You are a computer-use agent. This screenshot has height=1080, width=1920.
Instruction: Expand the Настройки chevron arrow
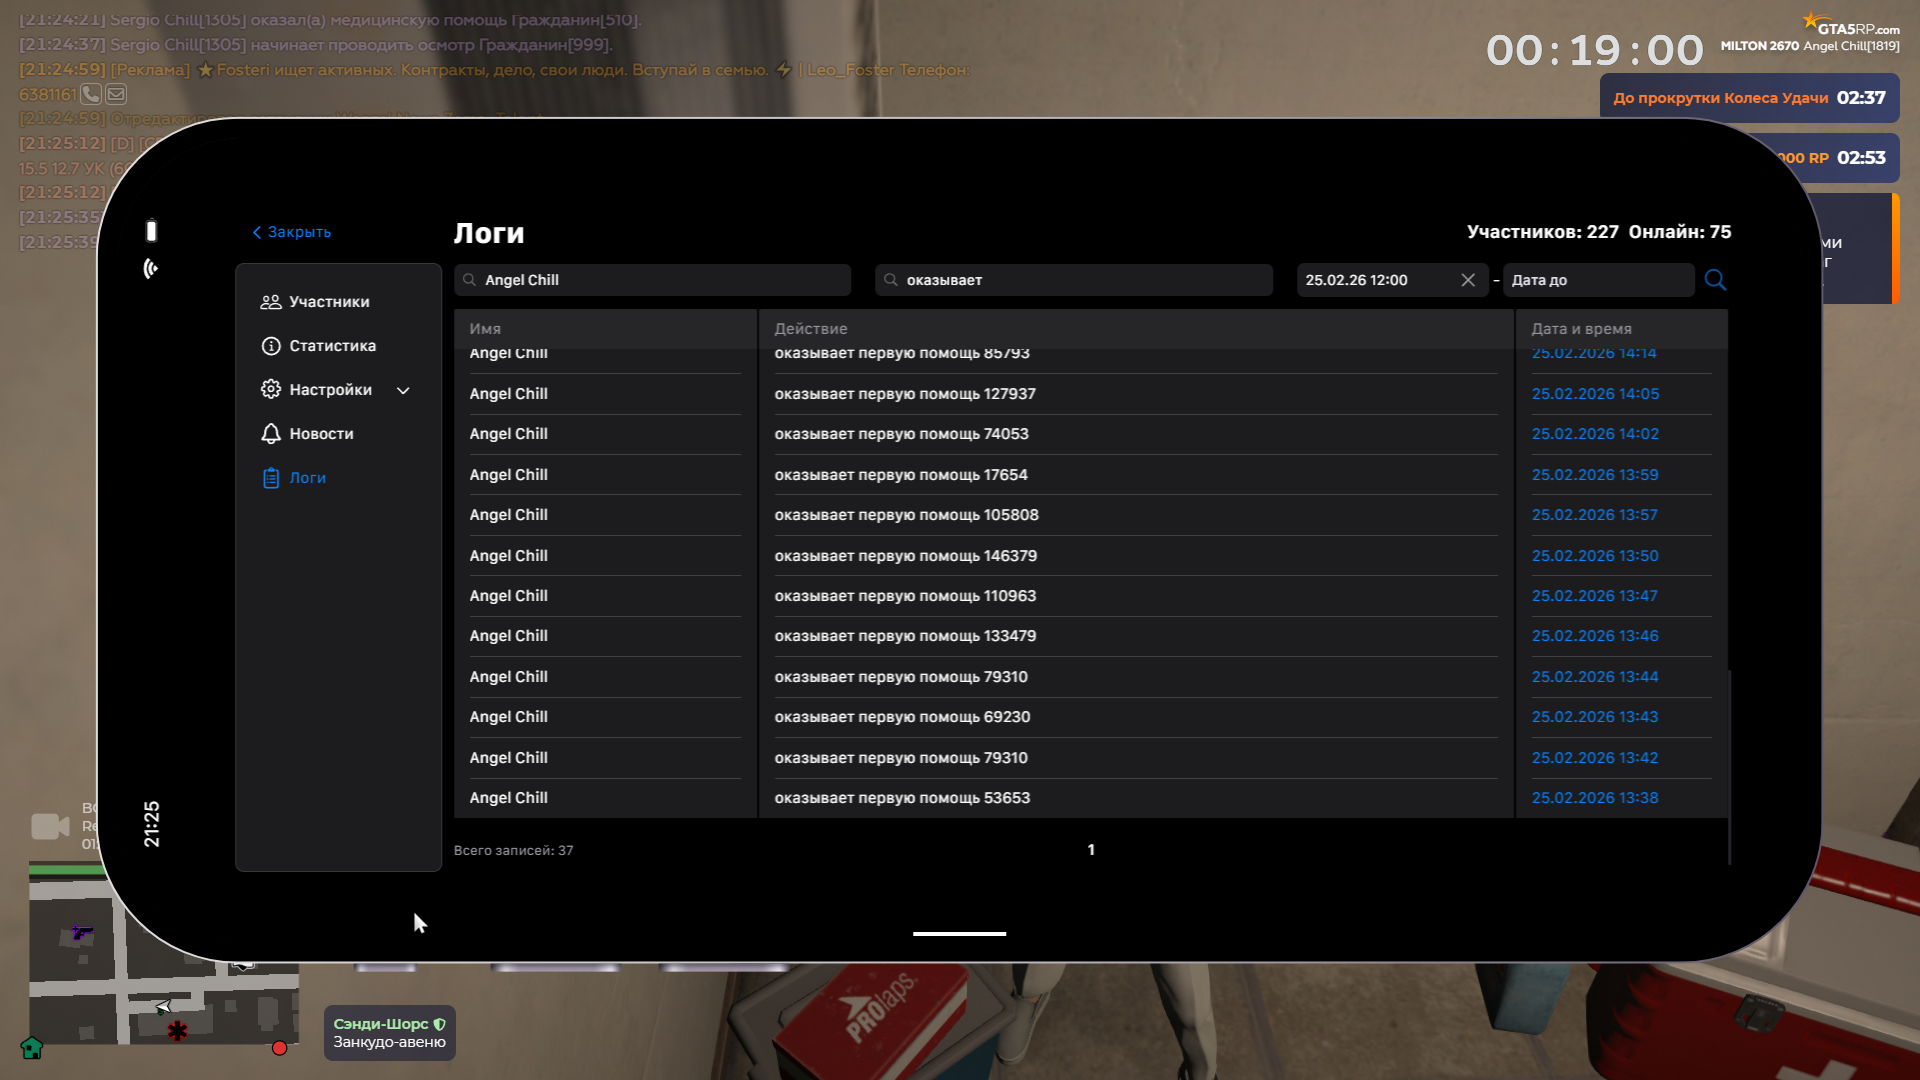403,391
